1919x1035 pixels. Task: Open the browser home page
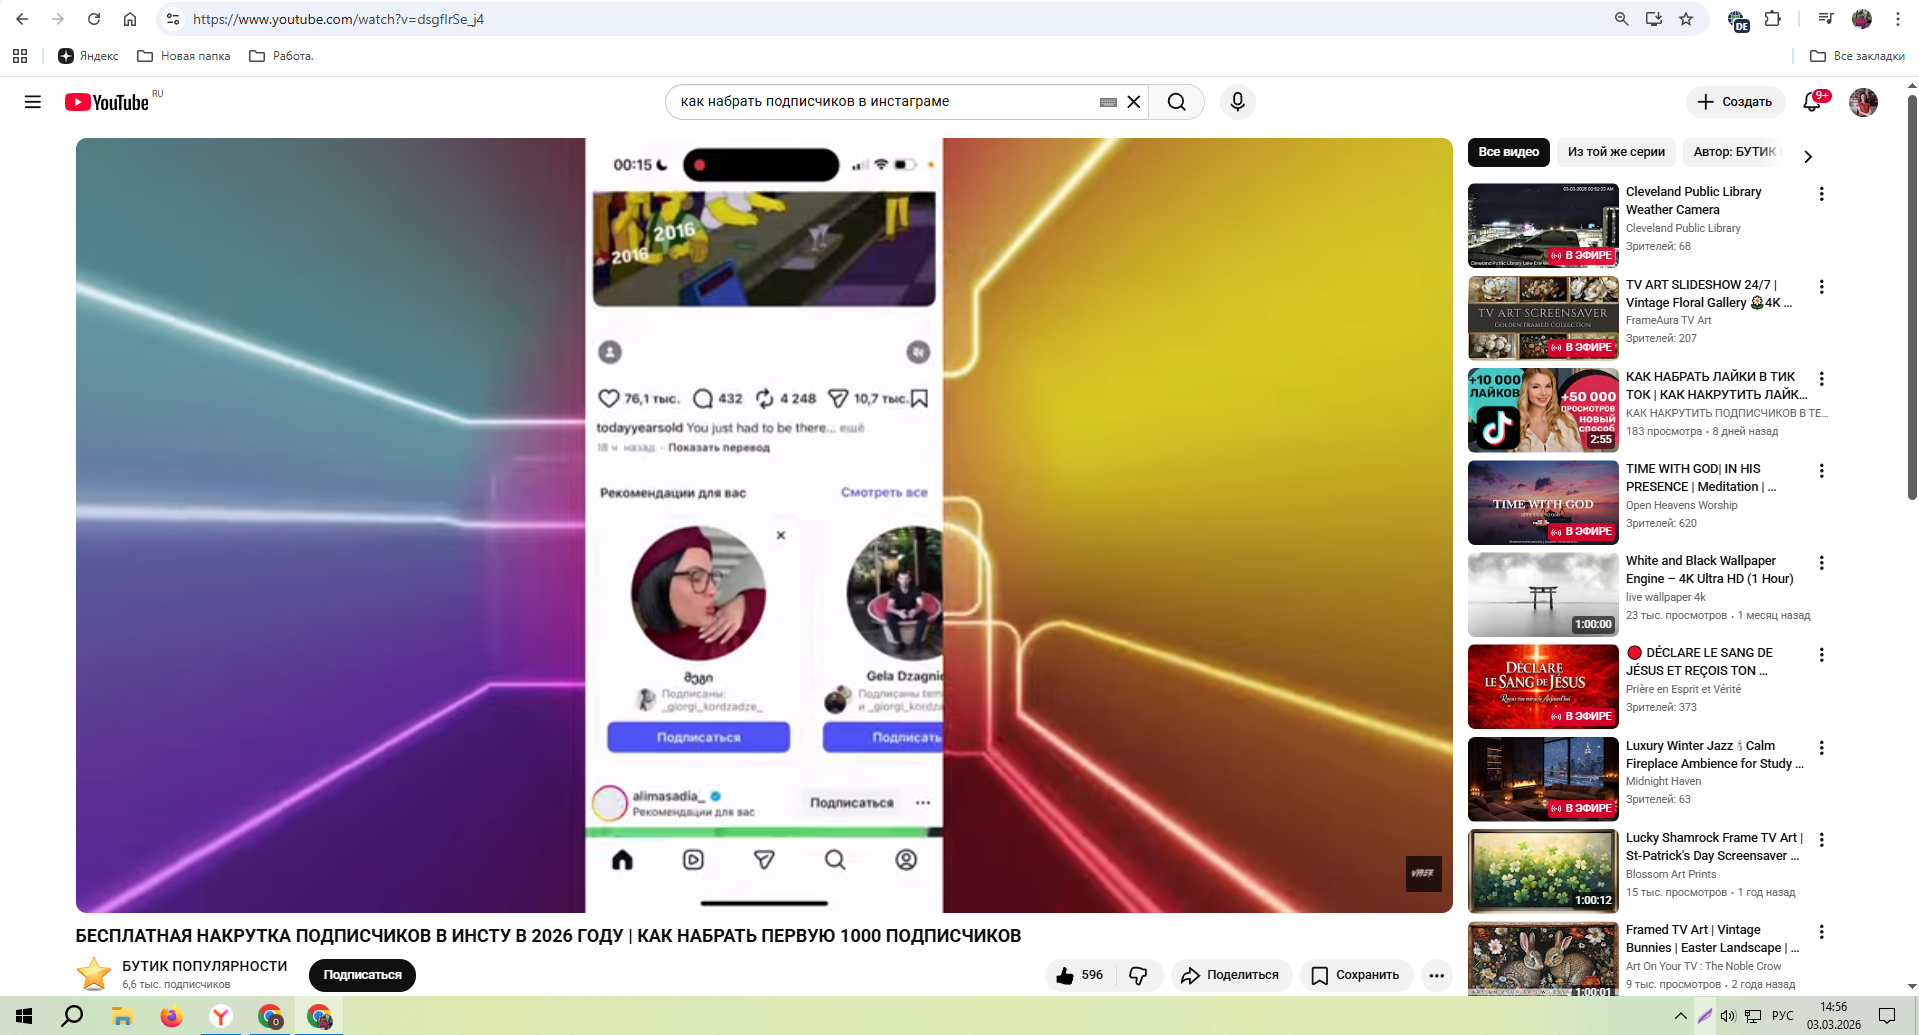130,19
